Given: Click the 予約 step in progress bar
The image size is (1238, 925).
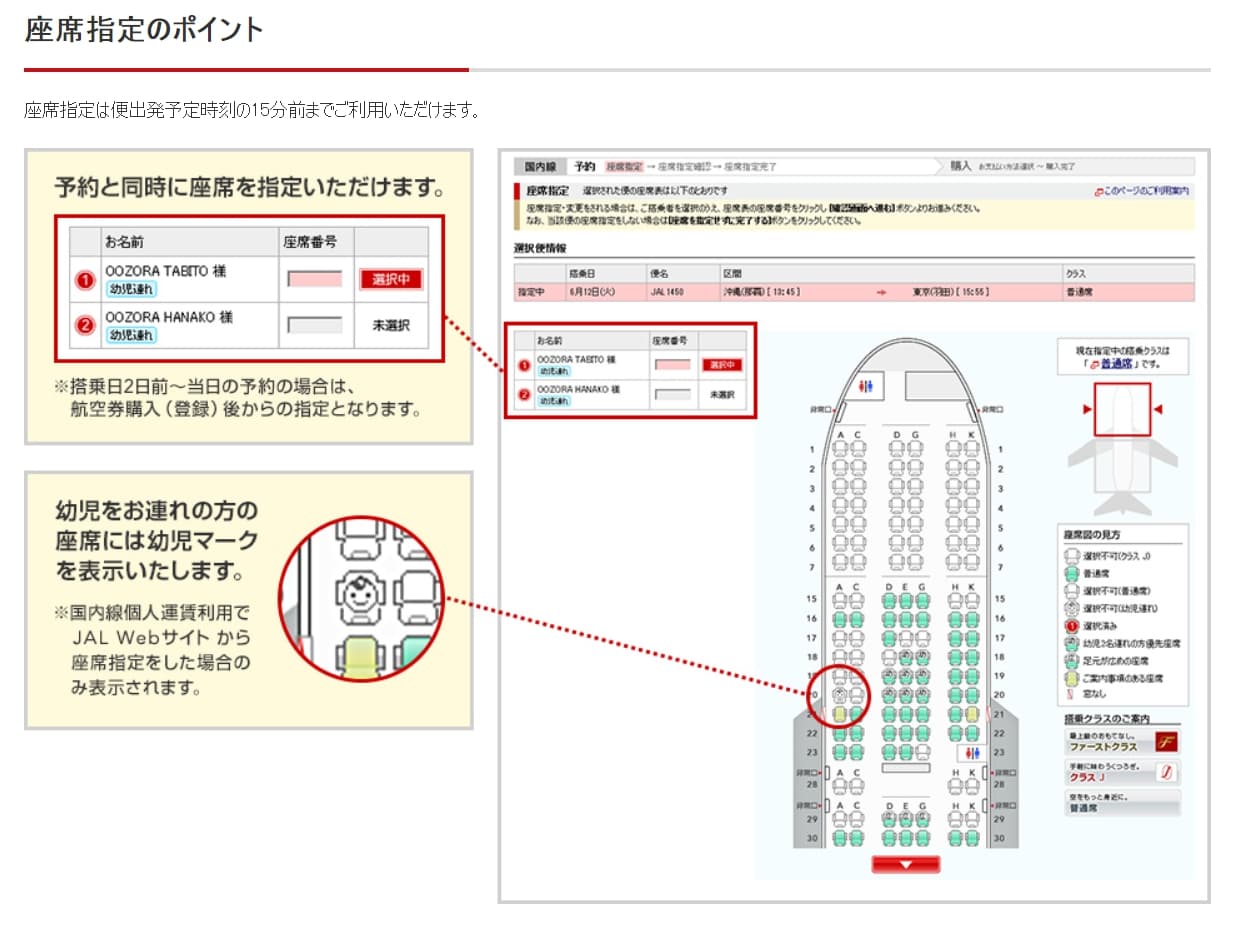Looking at the screenshot, I should (585, 166).
